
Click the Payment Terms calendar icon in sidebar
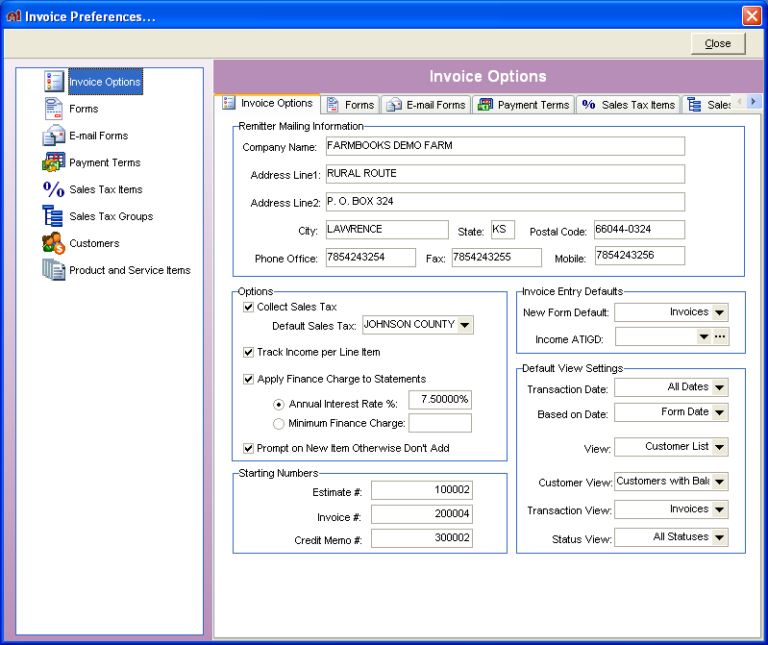[54, 162]
